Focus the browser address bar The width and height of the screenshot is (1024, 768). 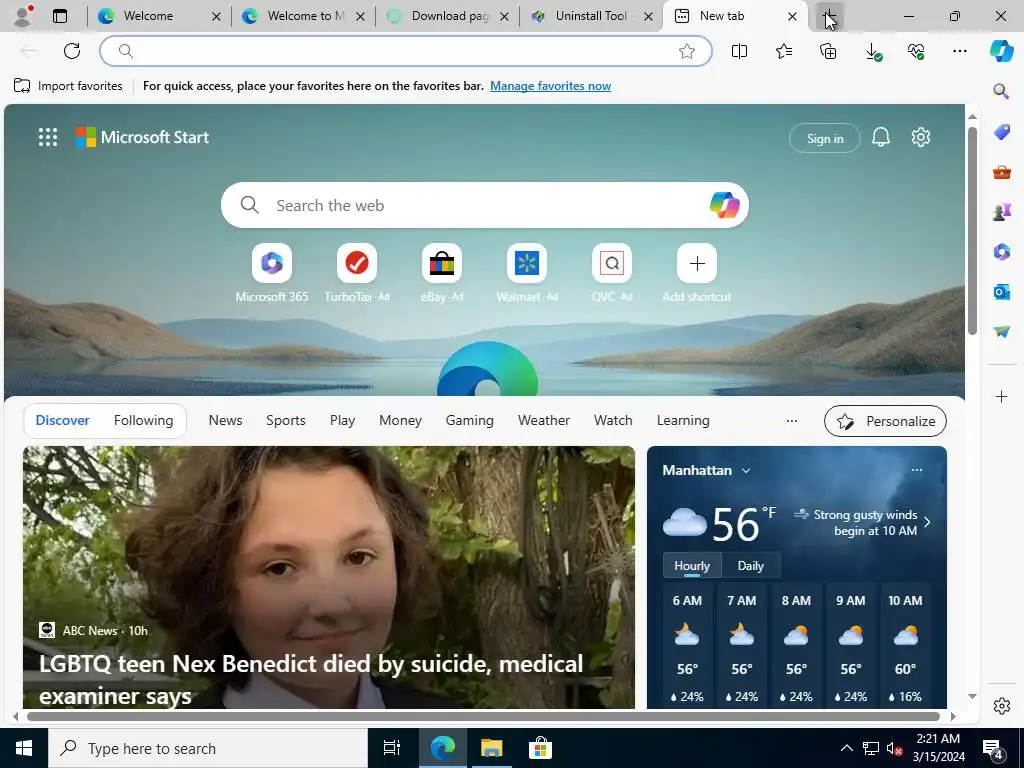405,51
